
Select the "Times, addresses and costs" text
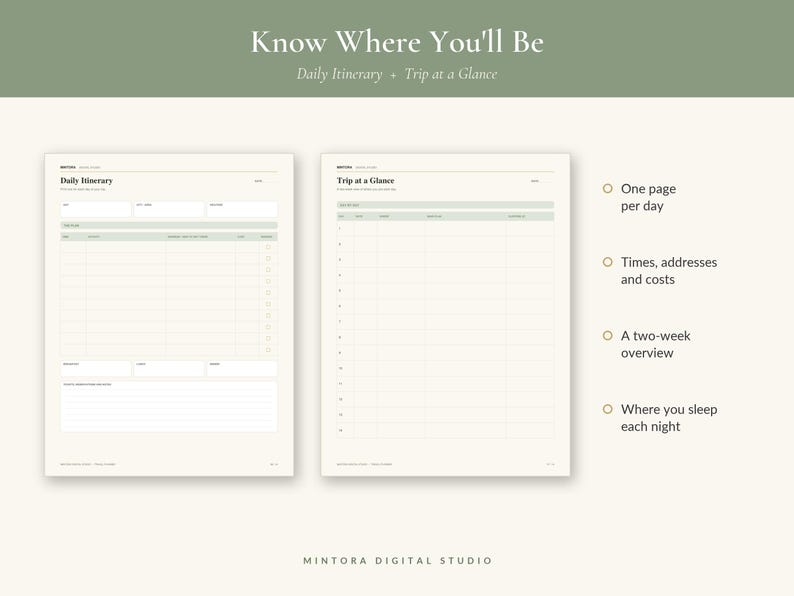point(669,270)
